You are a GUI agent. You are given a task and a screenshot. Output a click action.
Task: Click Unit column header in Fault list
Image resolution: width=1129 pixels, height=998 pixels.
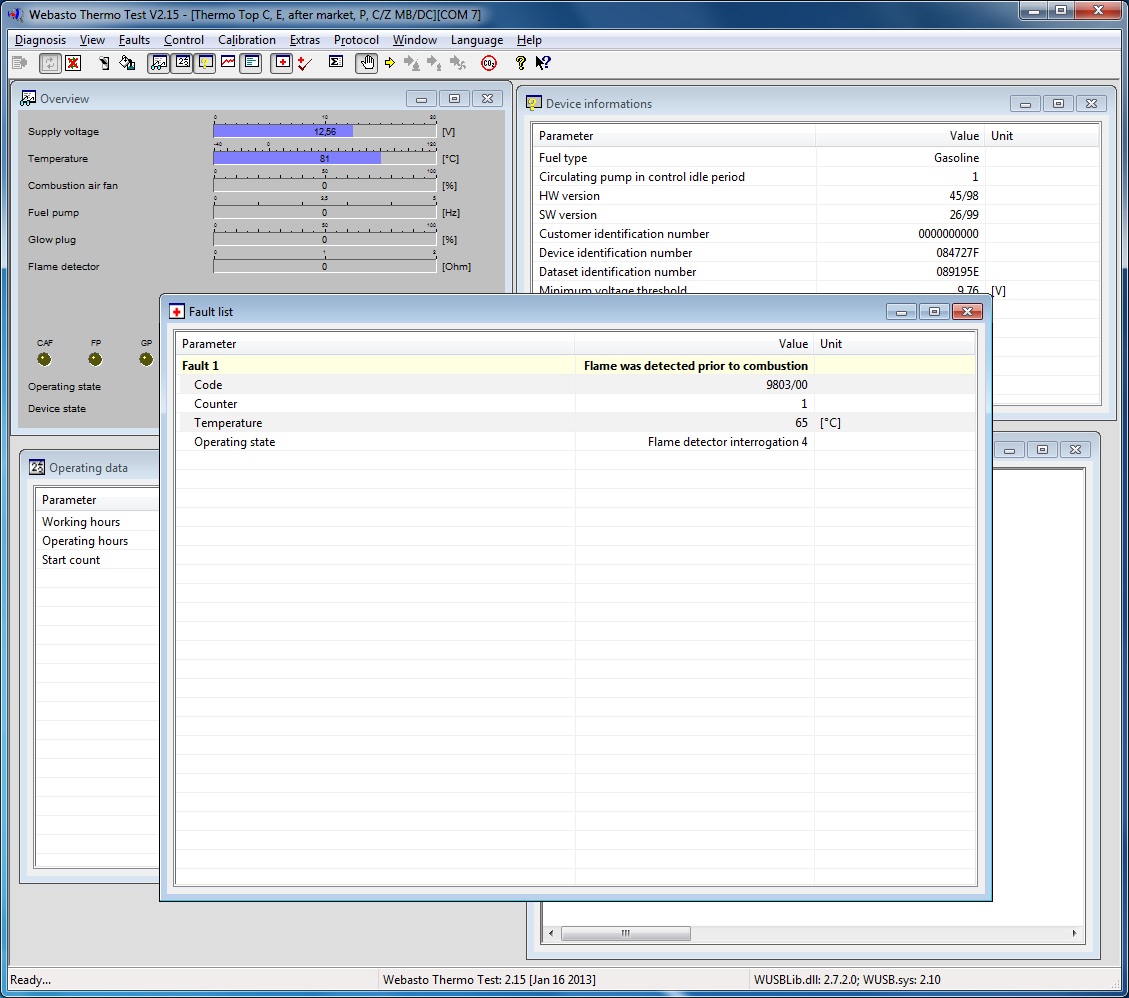pos(895,344)
